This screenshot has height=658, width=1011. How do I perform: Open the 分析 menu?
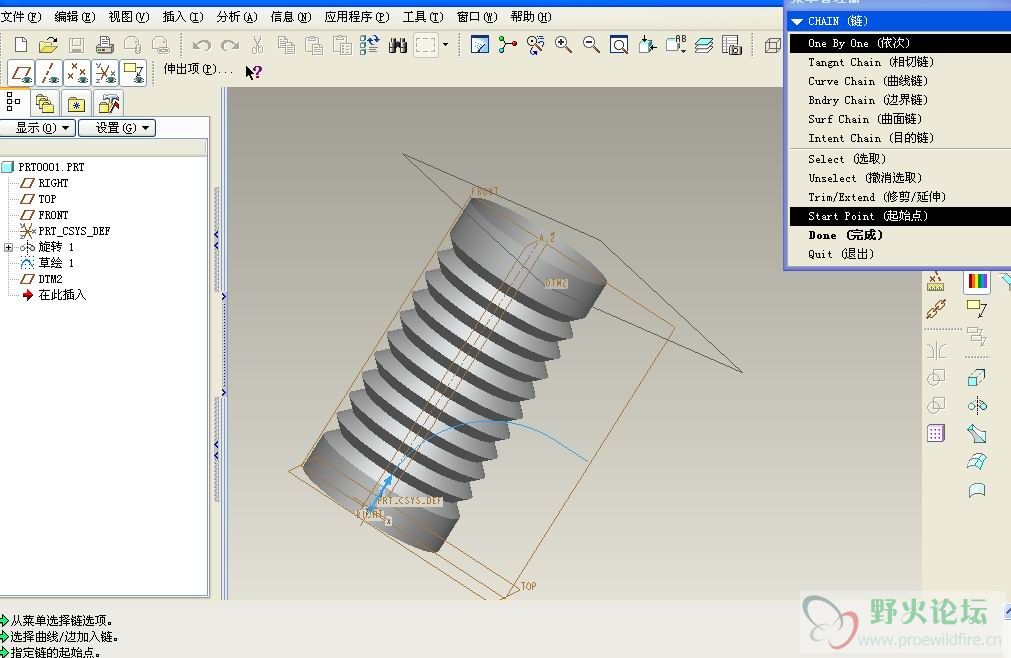(x=237, y=17)
